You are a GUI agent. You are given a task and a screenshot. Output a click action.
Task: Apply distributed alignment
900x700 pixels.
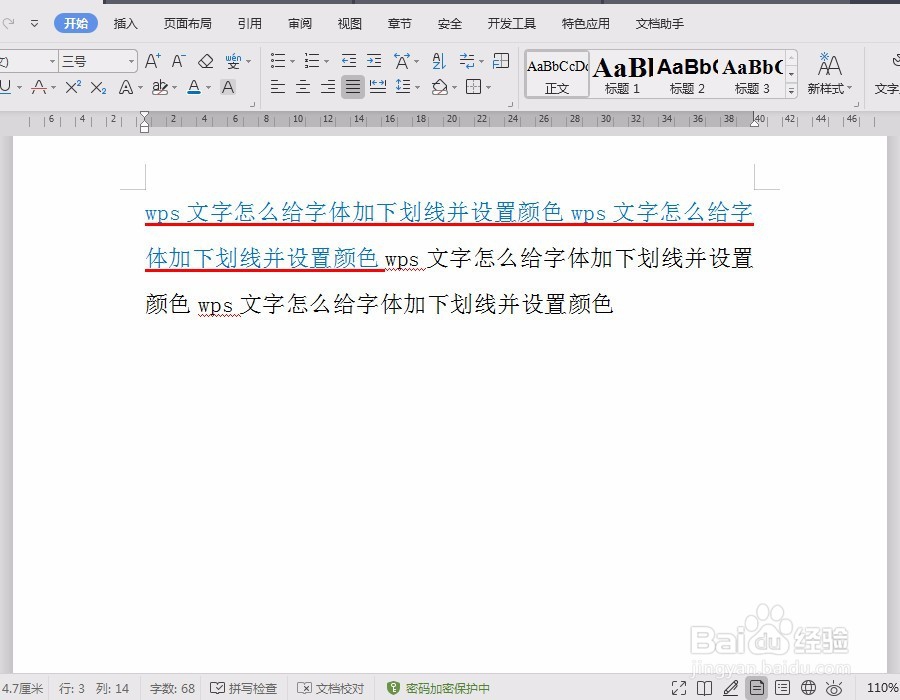(x=378, y=87)
